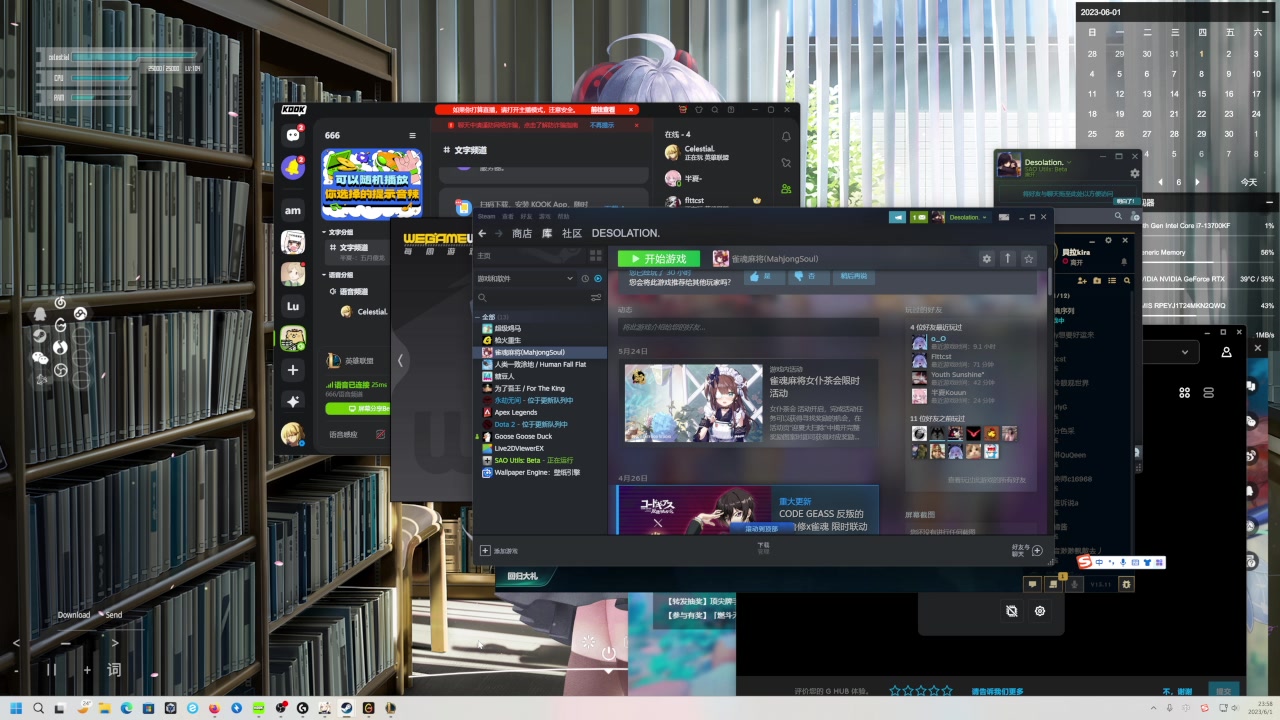This screenshot has width=1280, height=720.
Task: Click Windows Start button
Action: (17, 708)
